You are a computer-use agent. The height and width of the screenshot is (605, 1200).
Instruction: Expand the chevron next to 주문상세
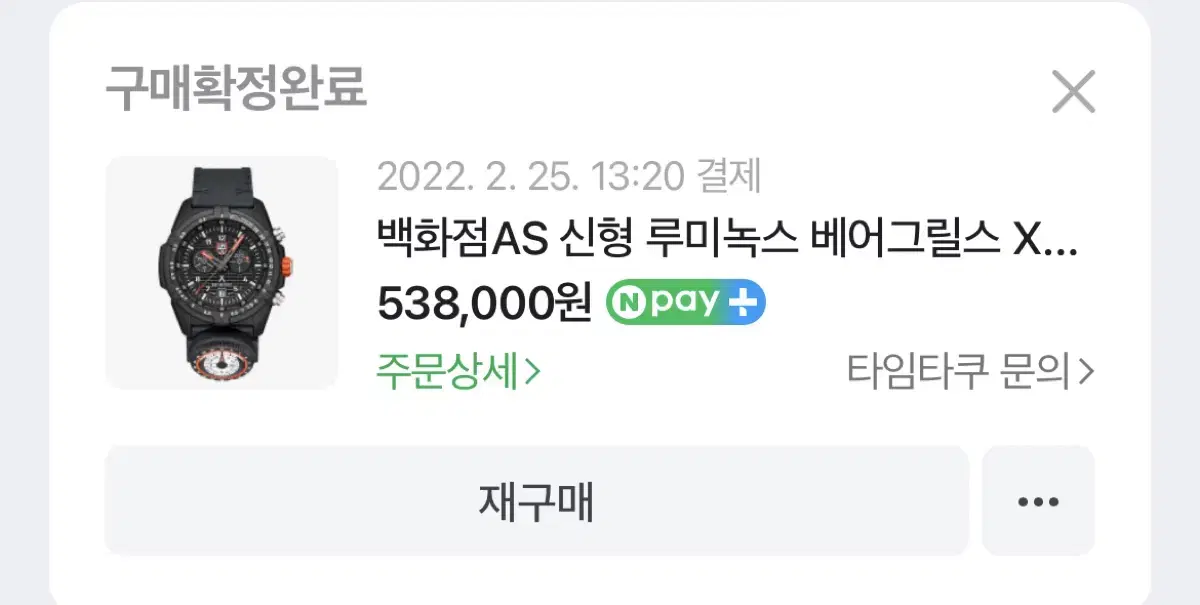pos(532,372)
